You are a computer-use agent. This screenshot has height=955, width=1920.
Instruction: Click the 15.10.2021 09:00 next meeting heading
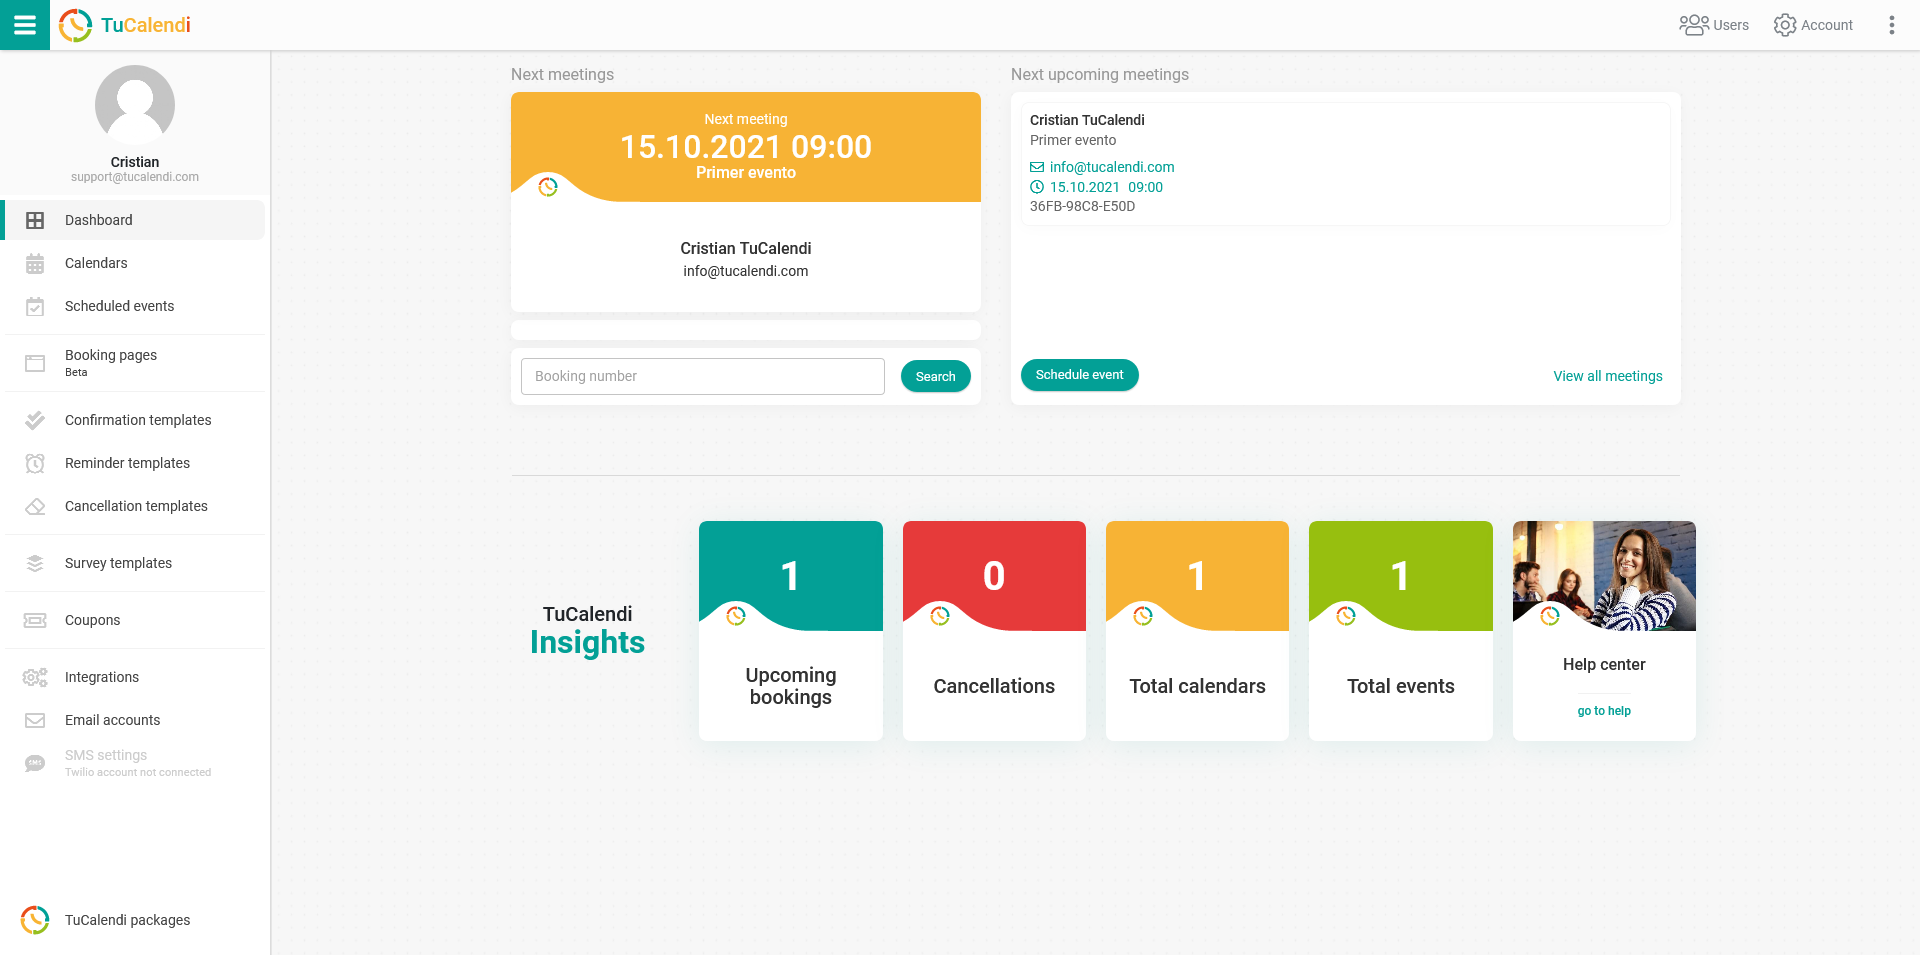pos(746,147)
